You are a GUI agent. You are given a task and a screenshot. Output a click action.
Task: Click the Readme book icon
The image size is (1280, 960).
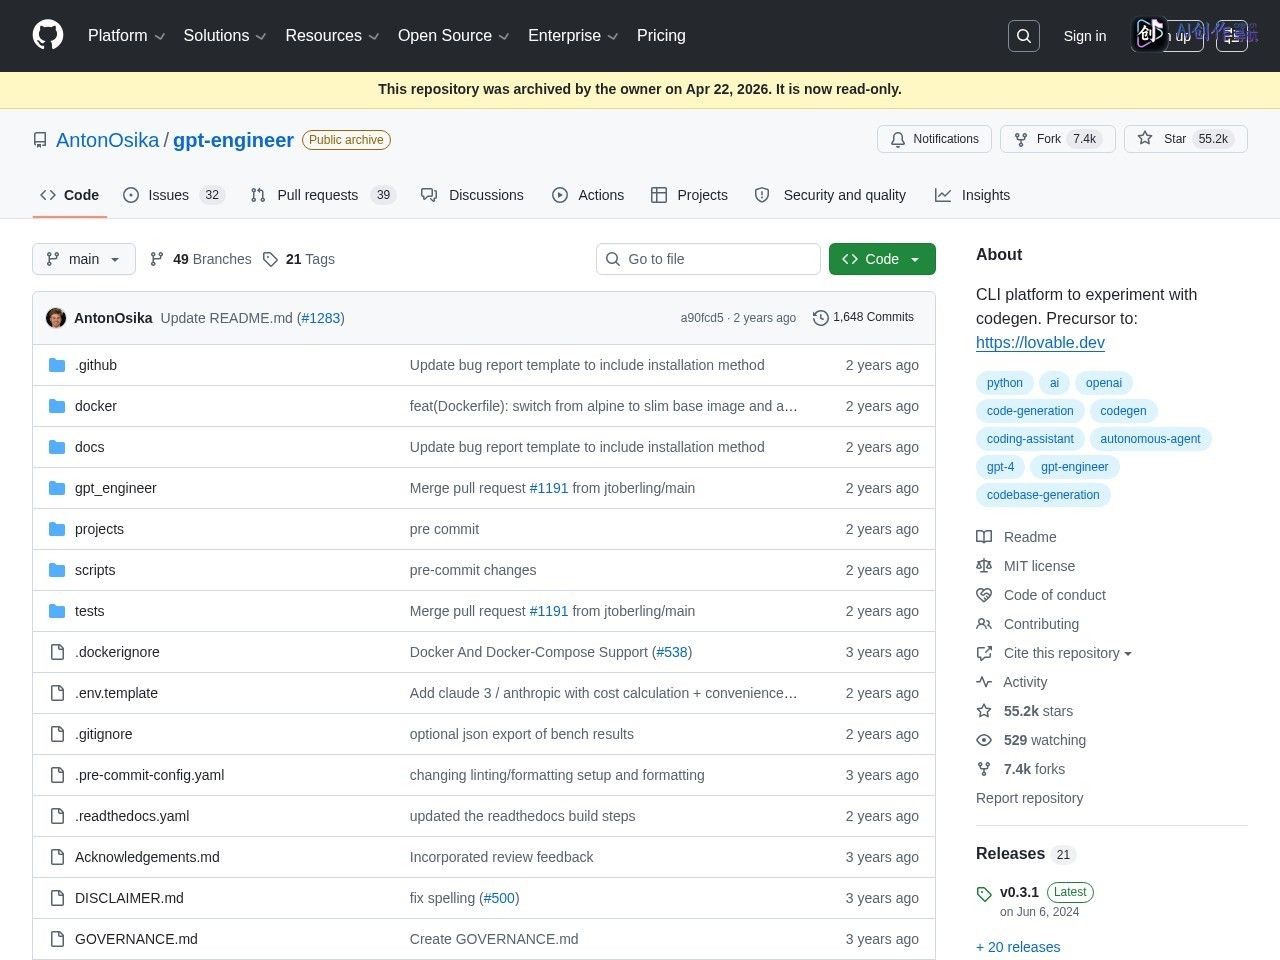tap(984, 537)
